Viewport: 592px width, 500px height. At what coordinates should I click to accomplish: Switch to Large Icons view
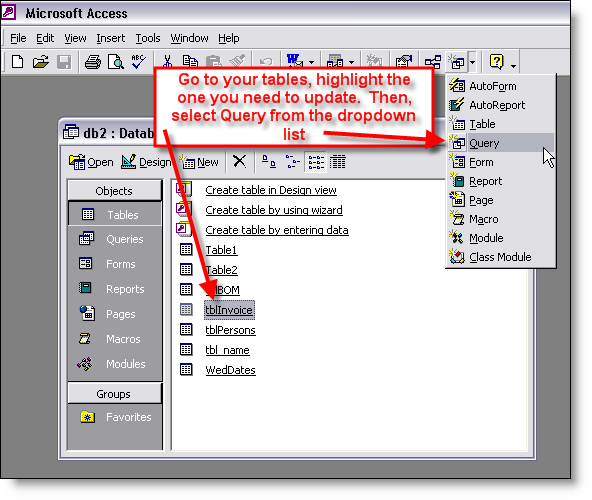coord(269,162)
